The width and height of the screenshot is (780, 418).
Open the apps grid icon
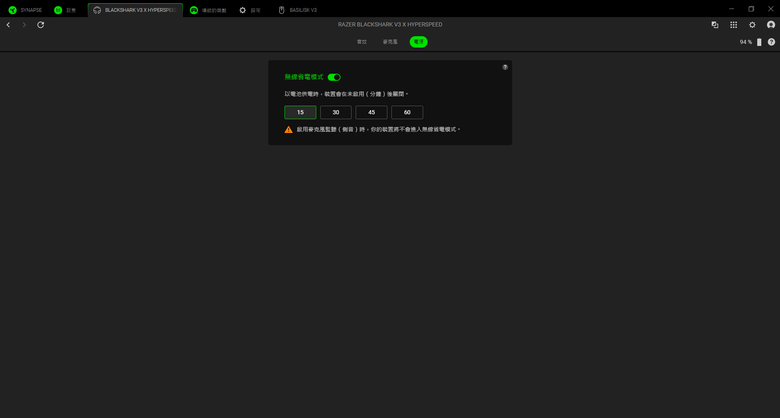pyautogui.click(x=734, y=24)
